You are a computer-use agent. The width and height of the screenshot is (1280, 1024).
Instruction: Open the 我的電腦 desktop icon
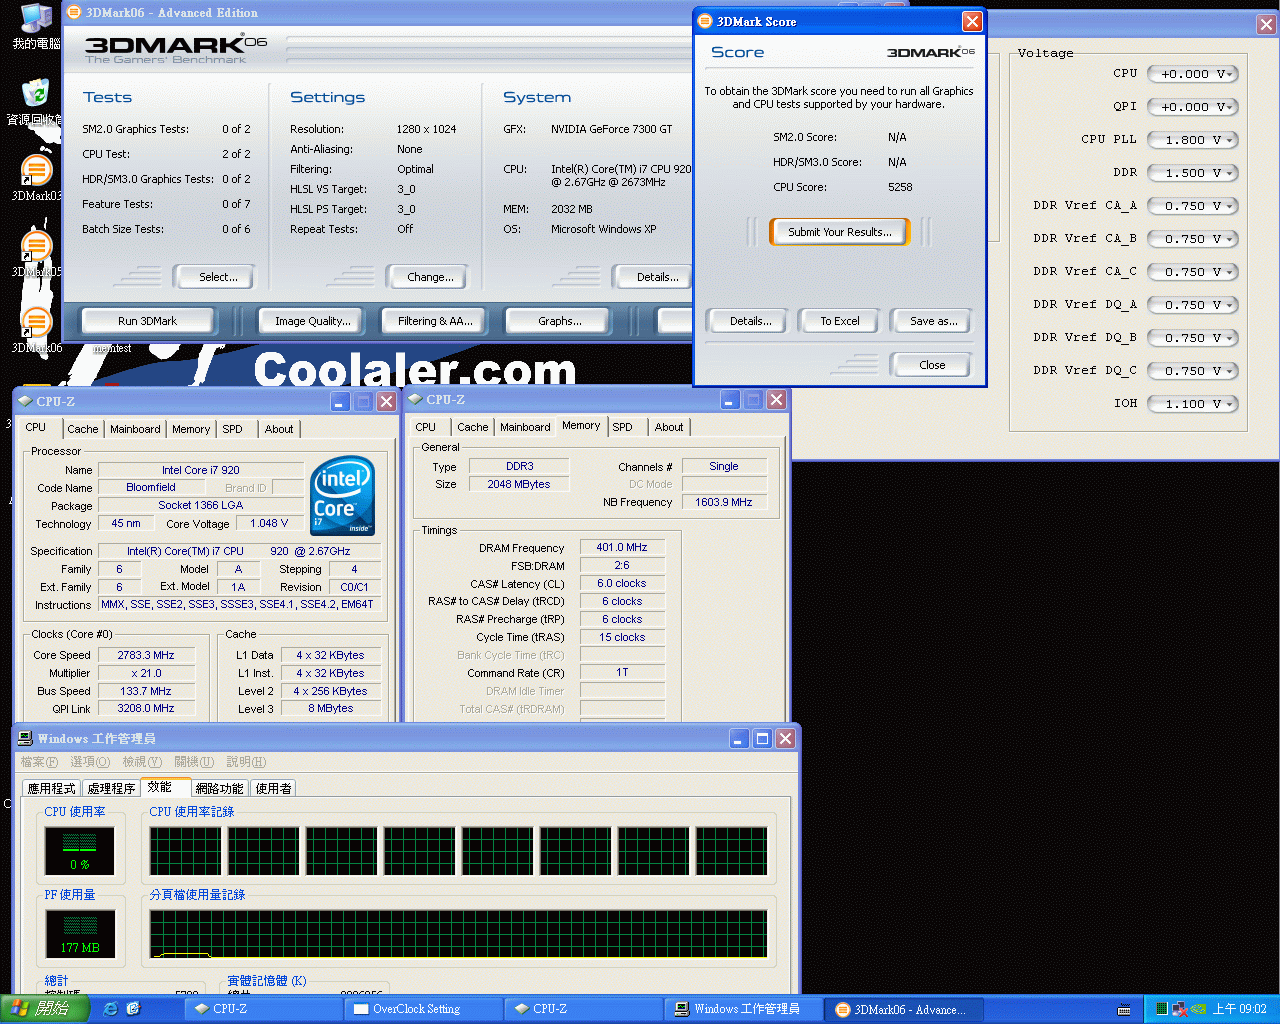point(36,27)
